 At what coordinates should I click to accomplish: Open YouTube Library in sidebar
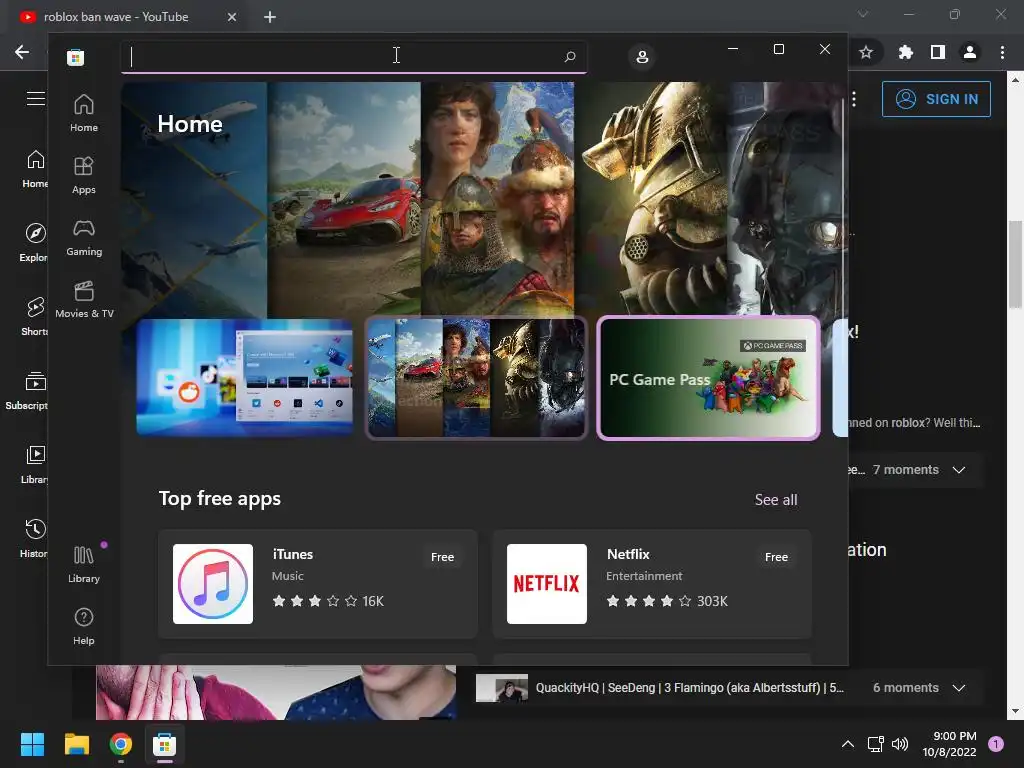point(35,464)
